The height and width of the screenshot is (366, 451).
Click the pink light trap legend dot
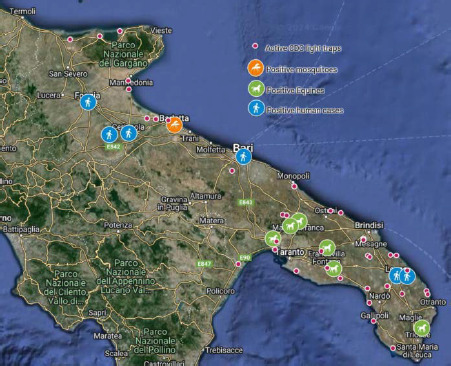[x=255, y=46]
